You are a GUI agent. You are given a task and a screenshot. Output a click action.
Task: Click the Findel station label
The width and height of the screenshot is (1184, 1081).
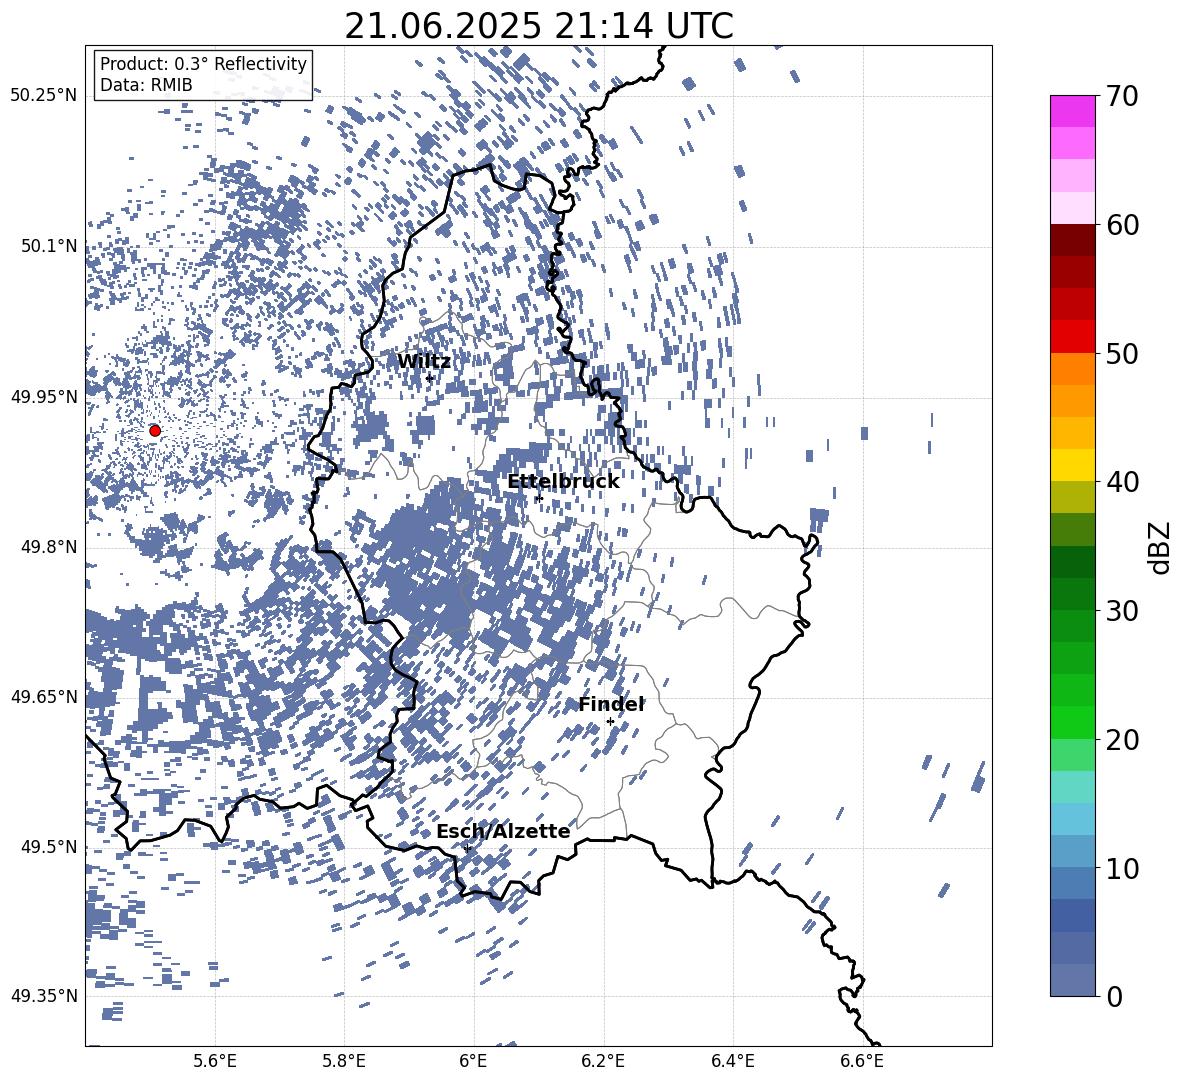(611, 704)
